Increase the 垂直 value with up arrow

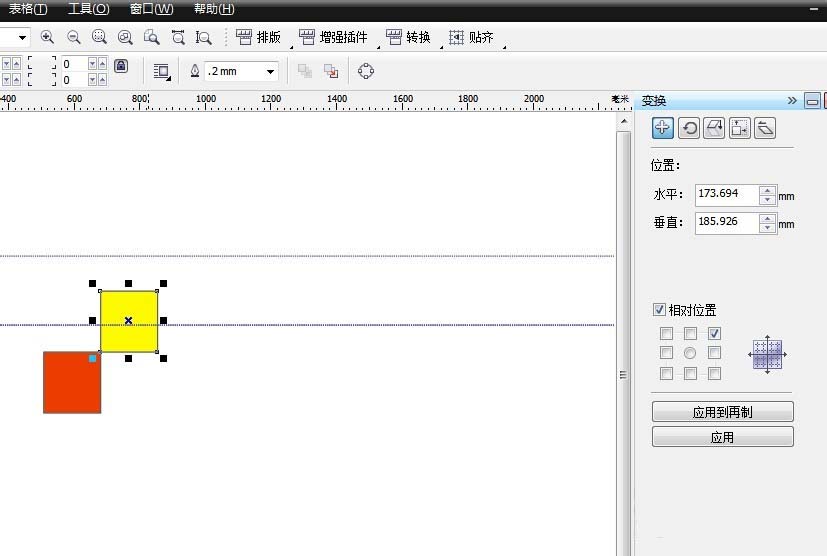tap(767, 218)
